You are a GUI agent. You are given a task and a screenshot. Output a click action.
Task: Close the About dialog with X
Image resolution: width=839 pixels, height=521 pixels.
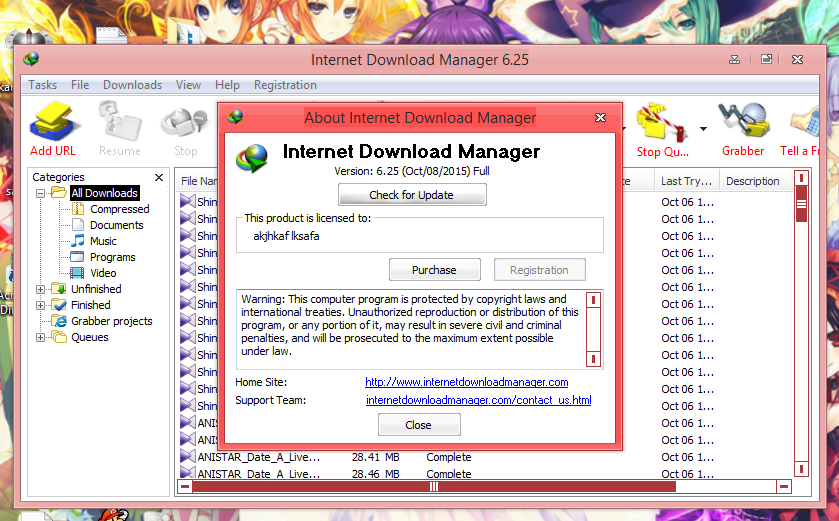600,117
